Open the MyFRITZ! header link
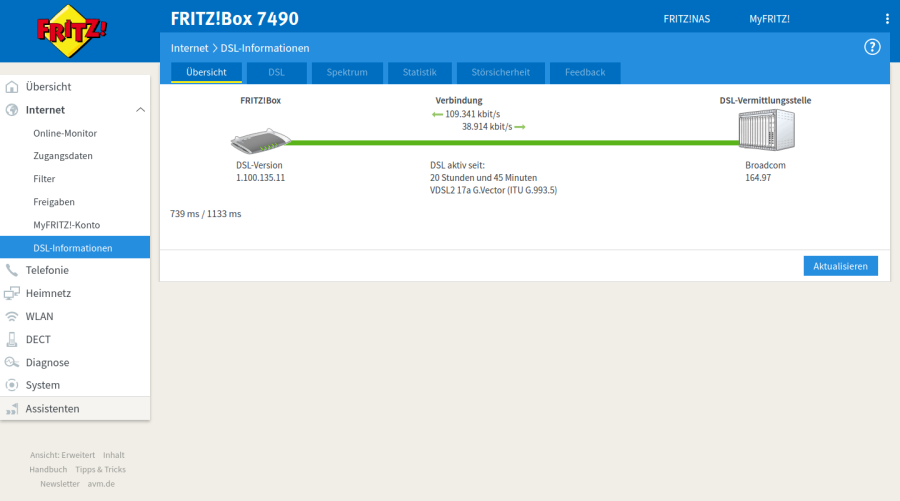This screenshot has height=501, width=900. click(x=769, y=19)
